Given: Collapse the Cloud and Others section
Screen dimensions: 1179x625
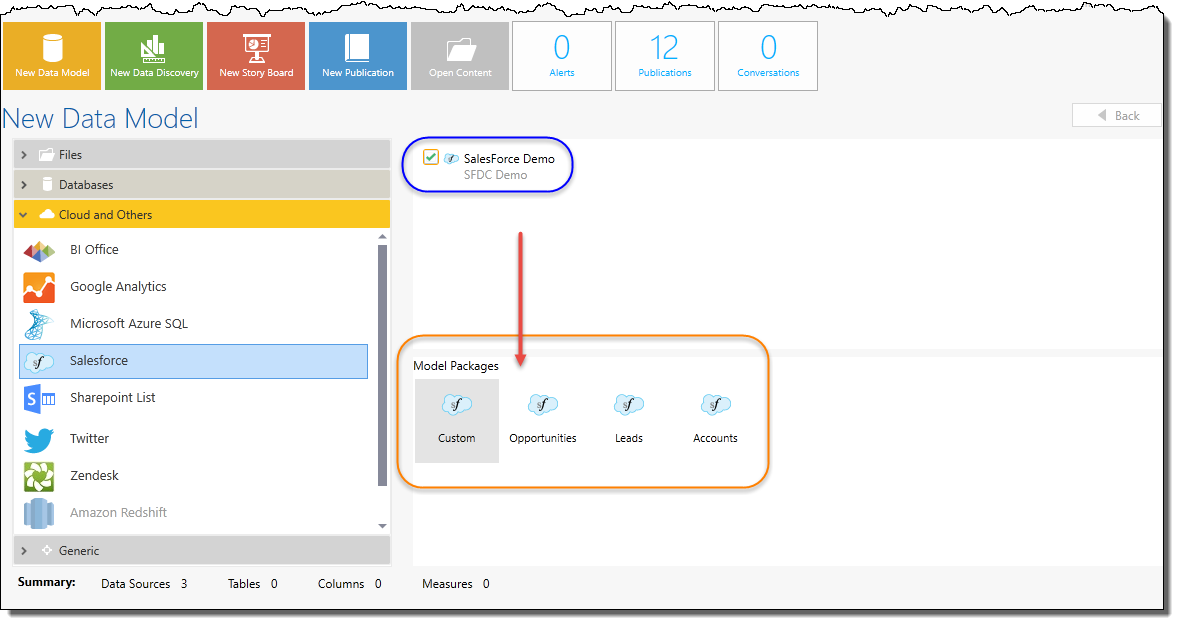Looking at the screenshot, I should [x=202, y=214].
